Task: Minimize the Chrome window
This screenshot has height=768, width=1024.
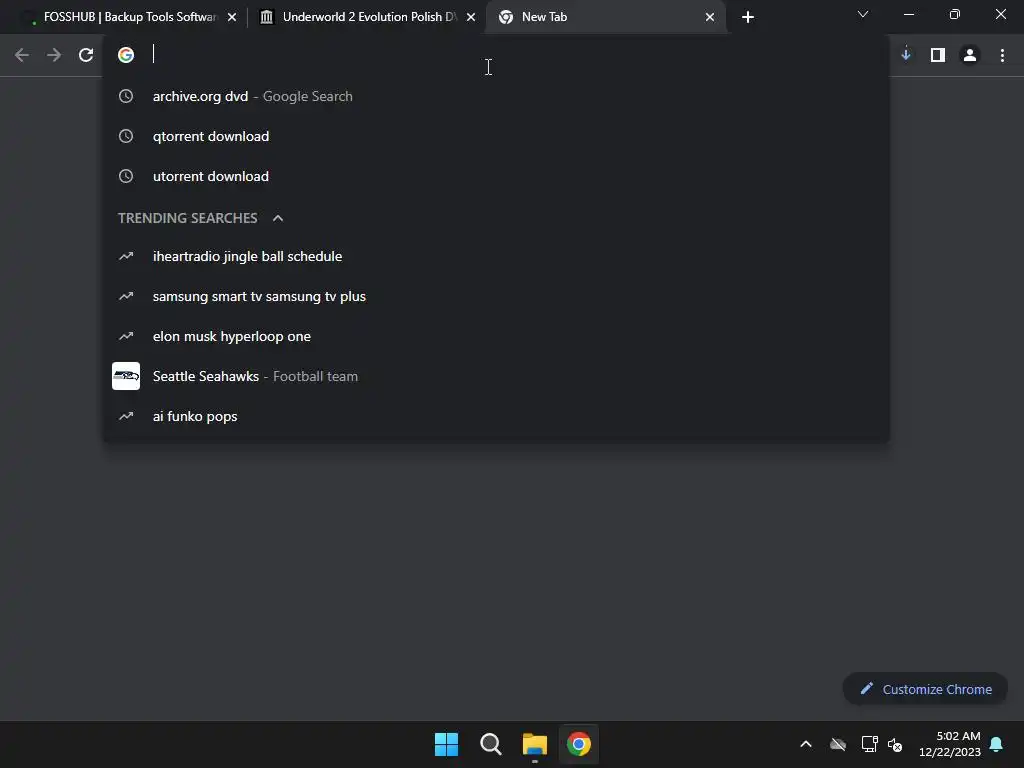Action: click(909, 14)
